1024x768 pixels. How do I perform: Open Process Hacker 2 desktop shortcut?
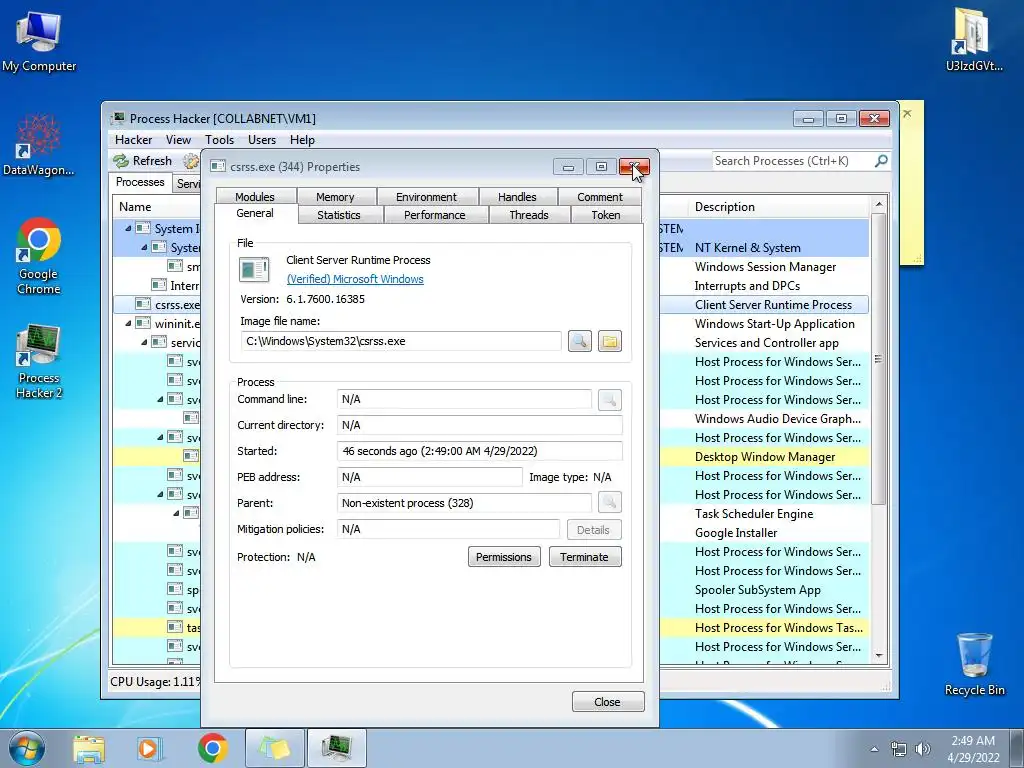pyautogui.click(x=39, y=360)
